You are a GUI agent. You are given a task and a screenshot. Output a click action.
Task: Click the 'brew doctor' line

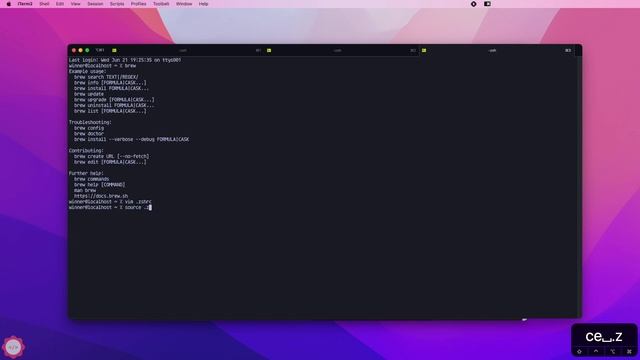click(x=89, y=134)
